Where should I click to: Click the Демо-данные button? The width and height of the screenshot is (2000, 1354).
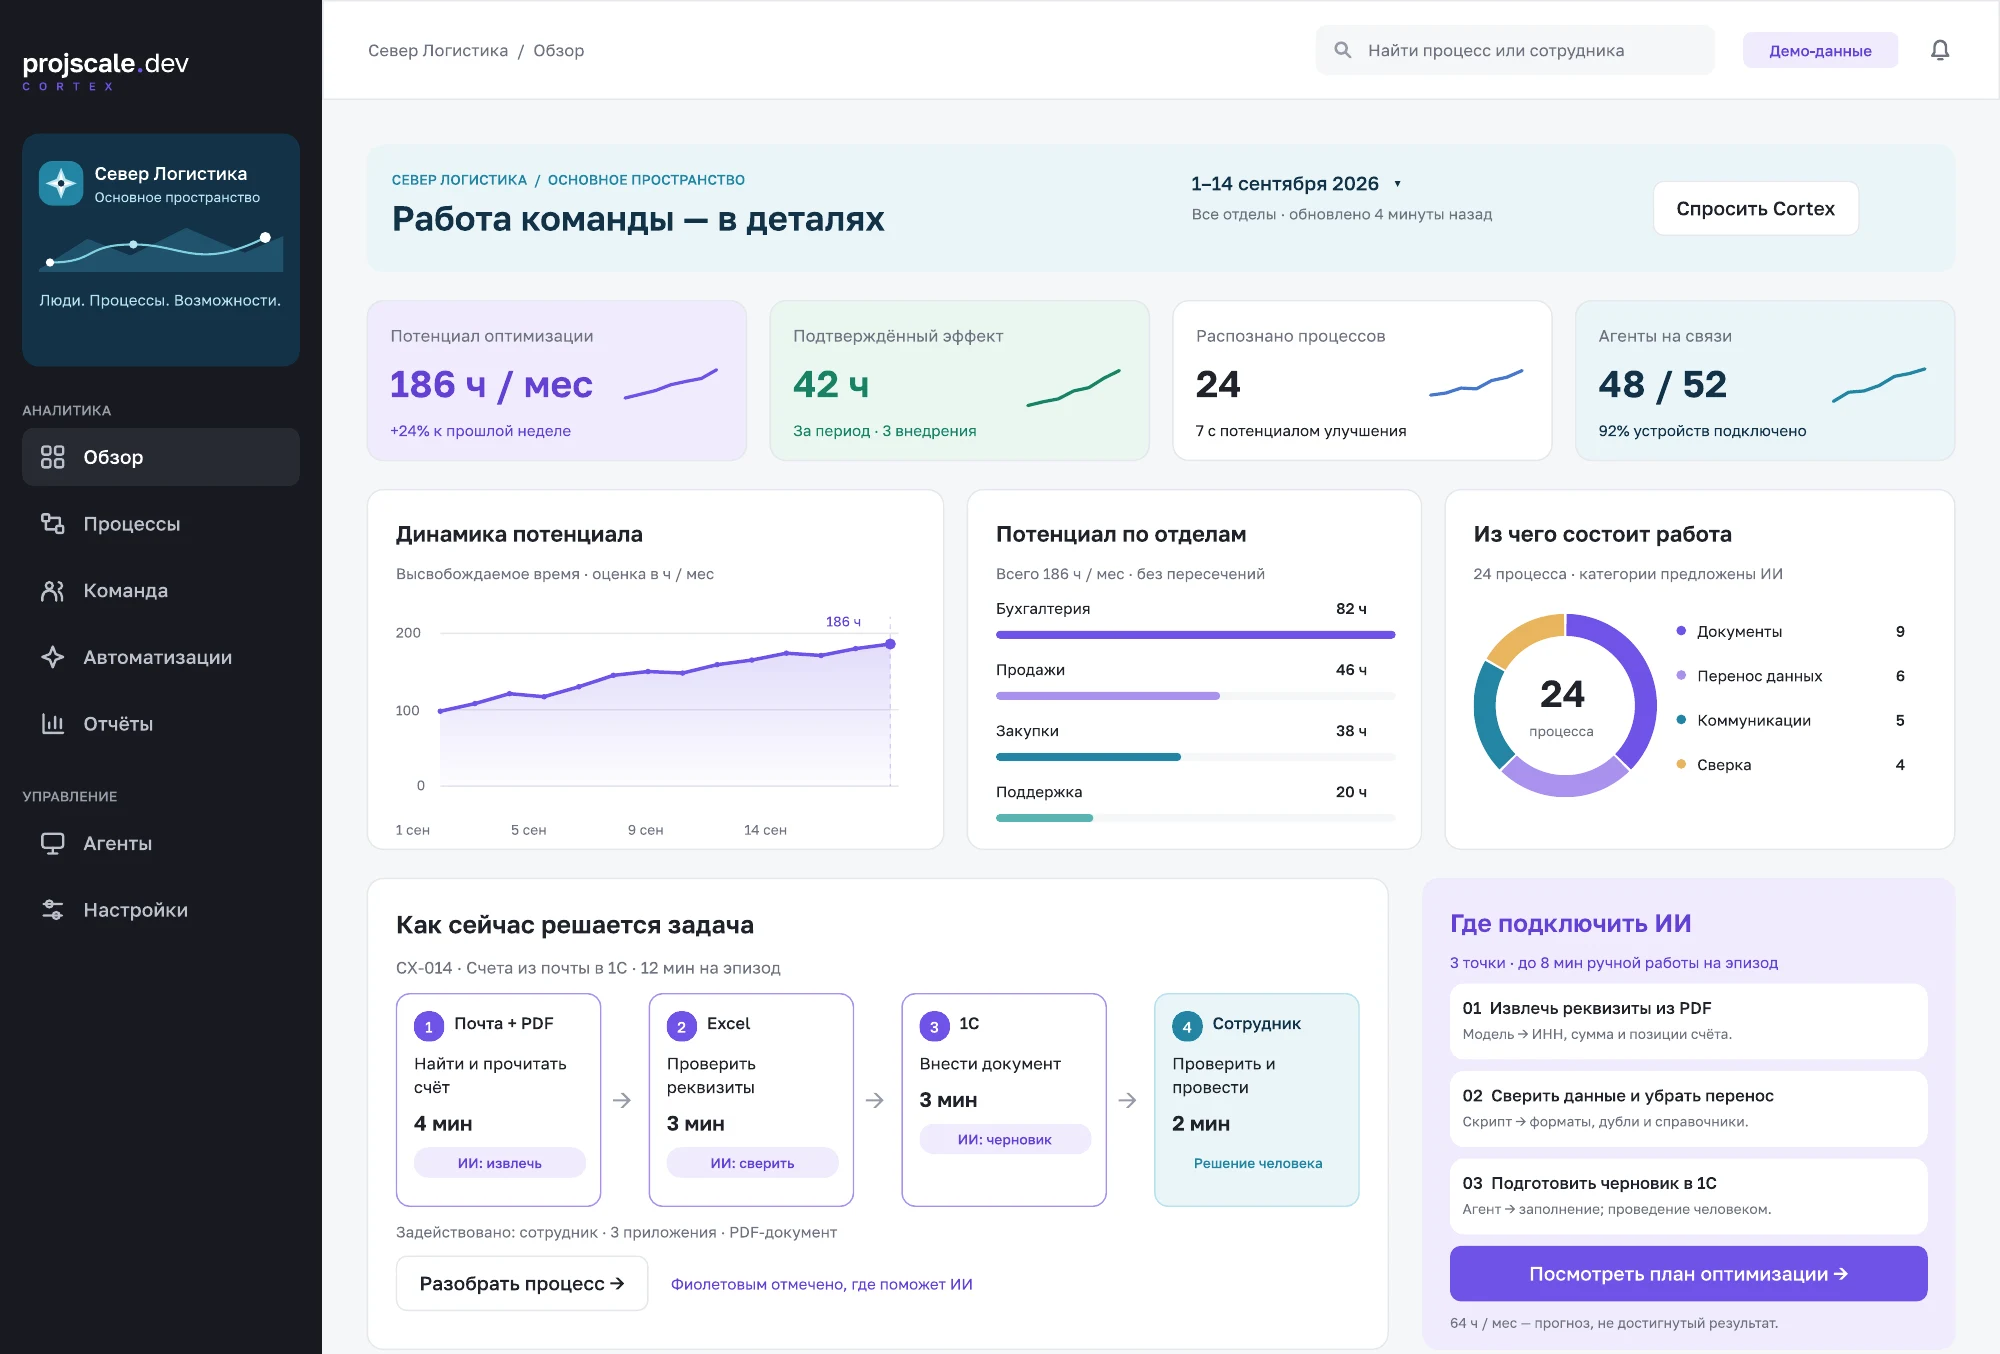click(x=1820, y=50)
